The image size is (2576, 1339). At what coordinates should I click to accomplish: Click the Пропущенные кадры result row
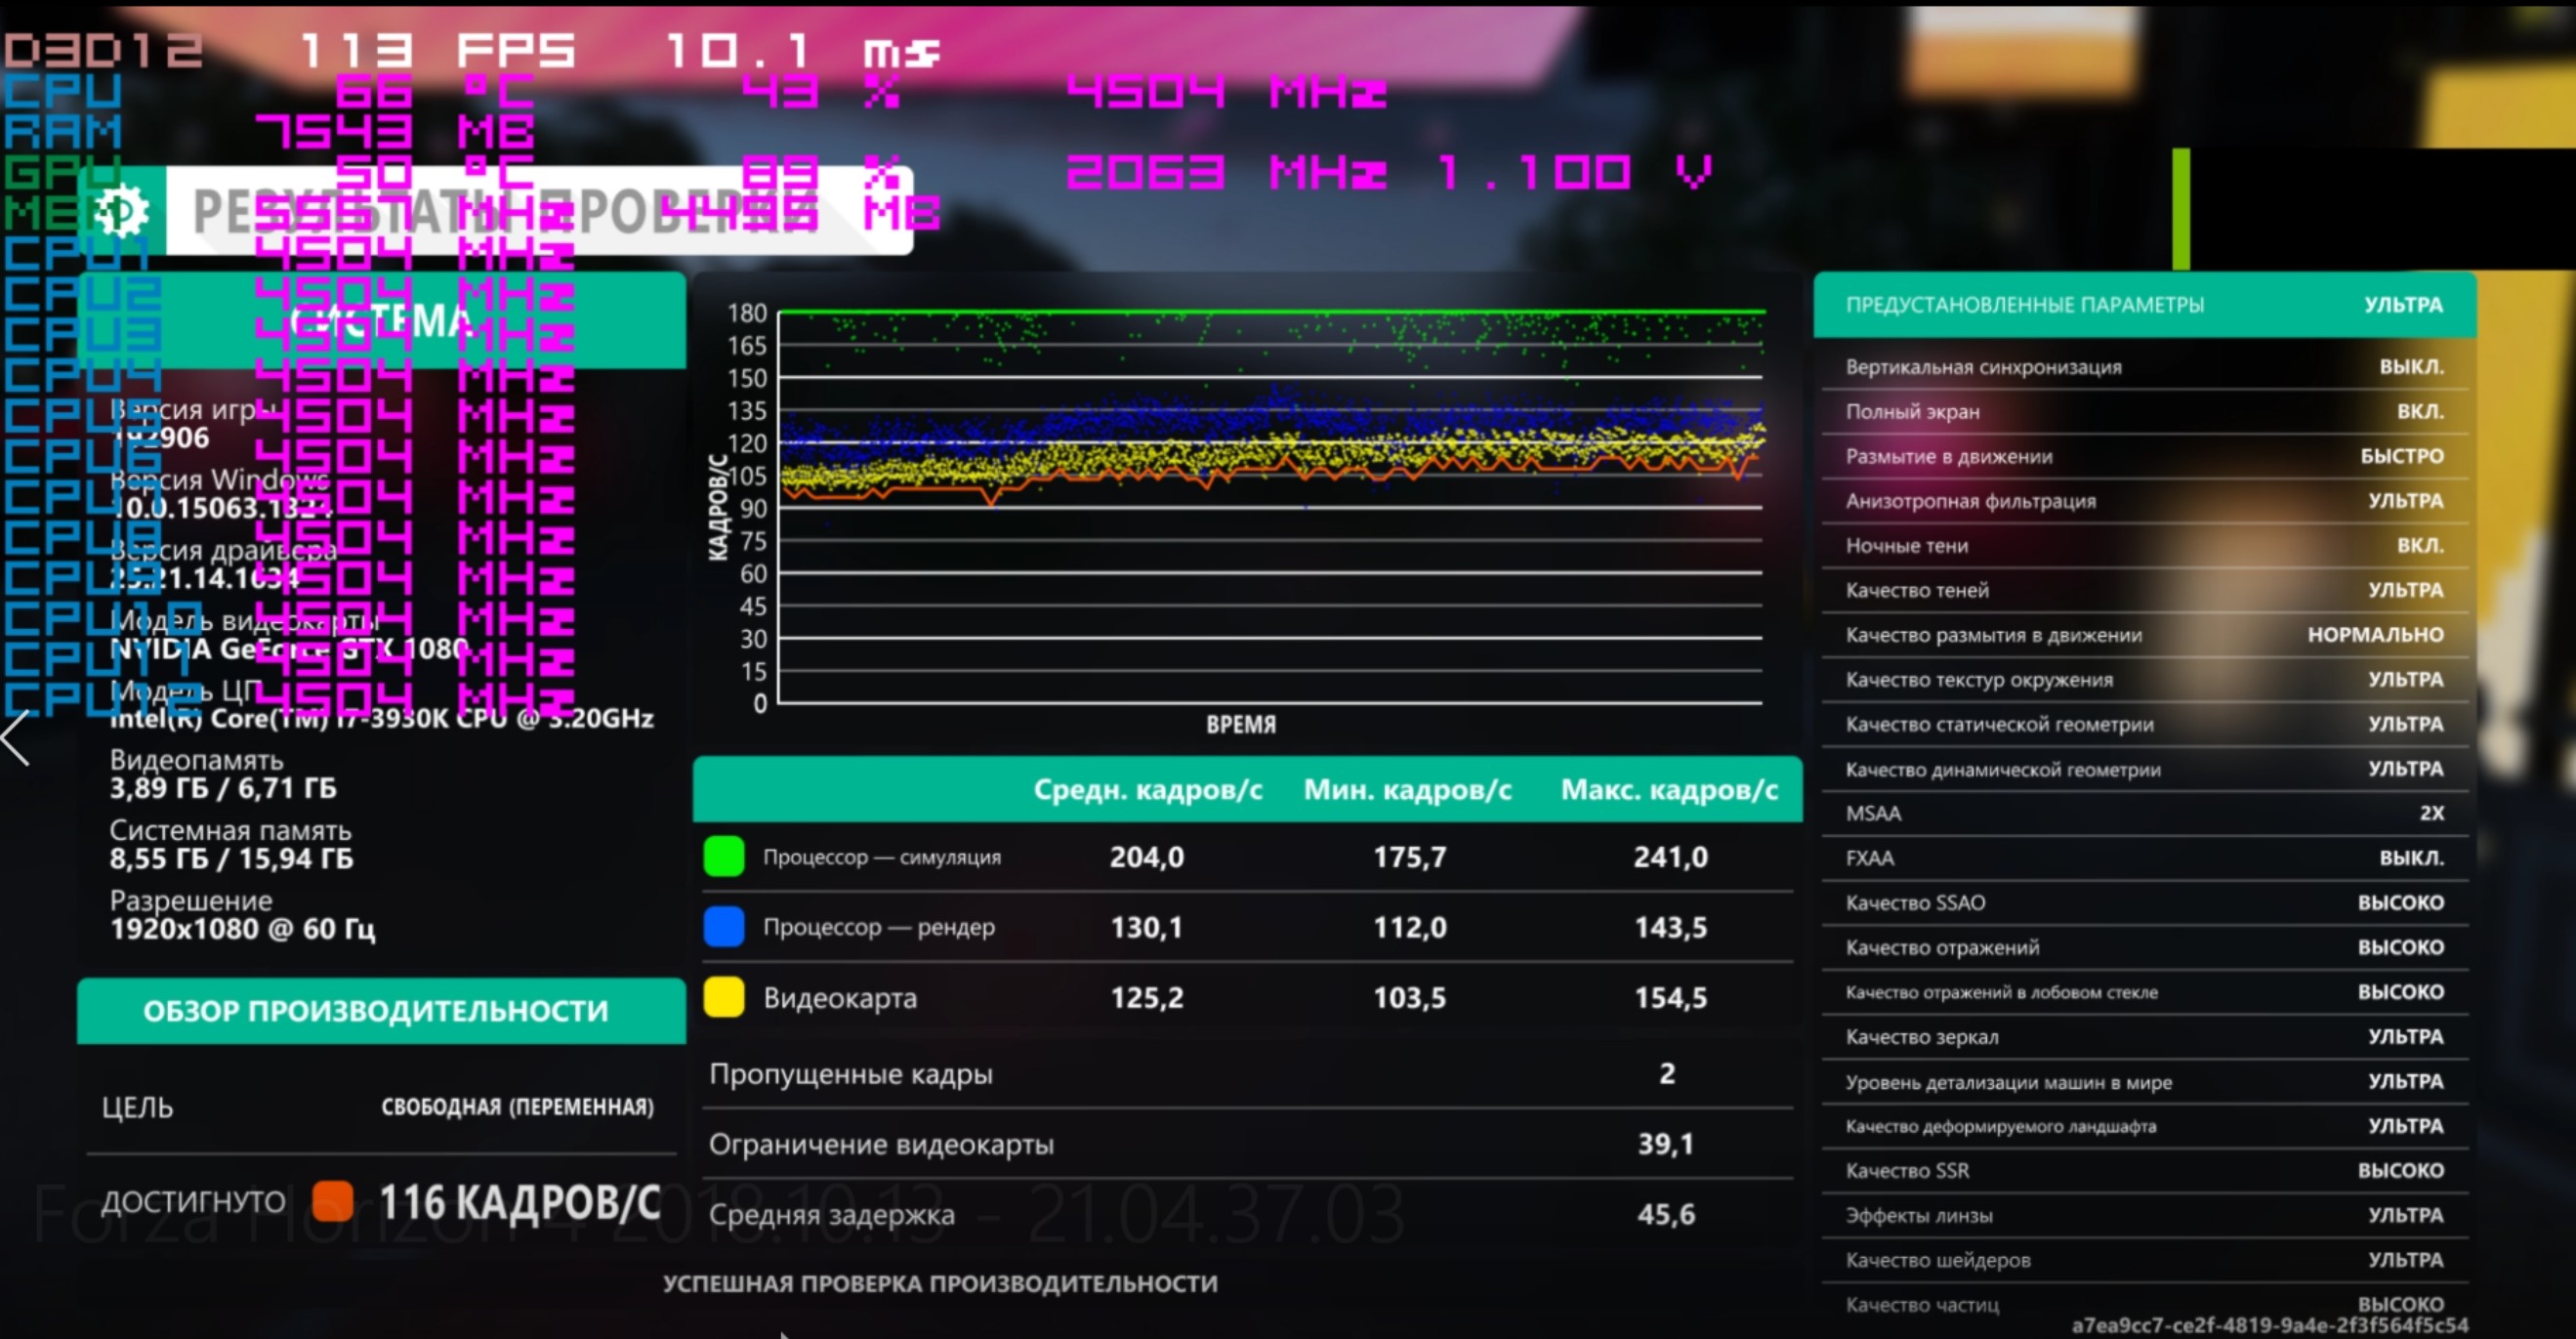pyautogui.click(x=1246, y=1074)
